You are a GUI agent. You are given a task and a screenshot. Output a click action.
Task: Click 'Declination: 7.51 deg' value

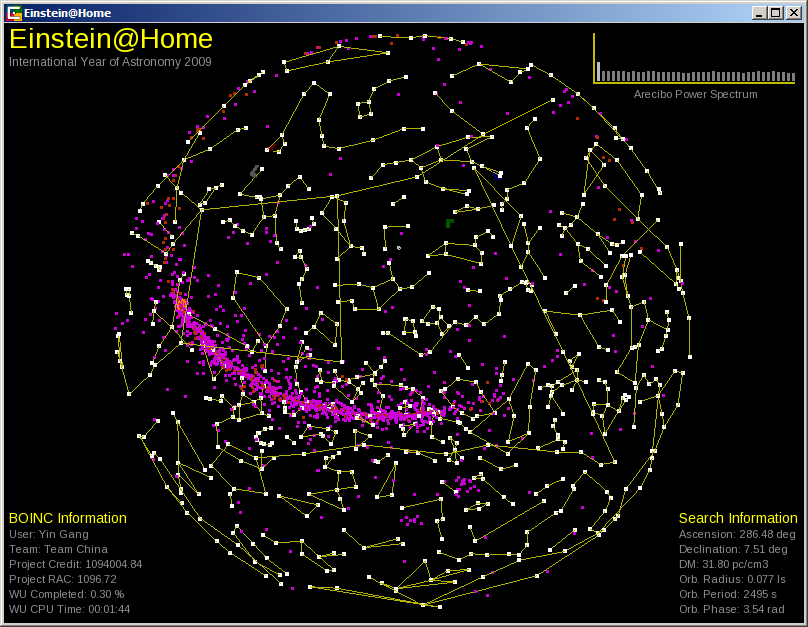(733, 549)
